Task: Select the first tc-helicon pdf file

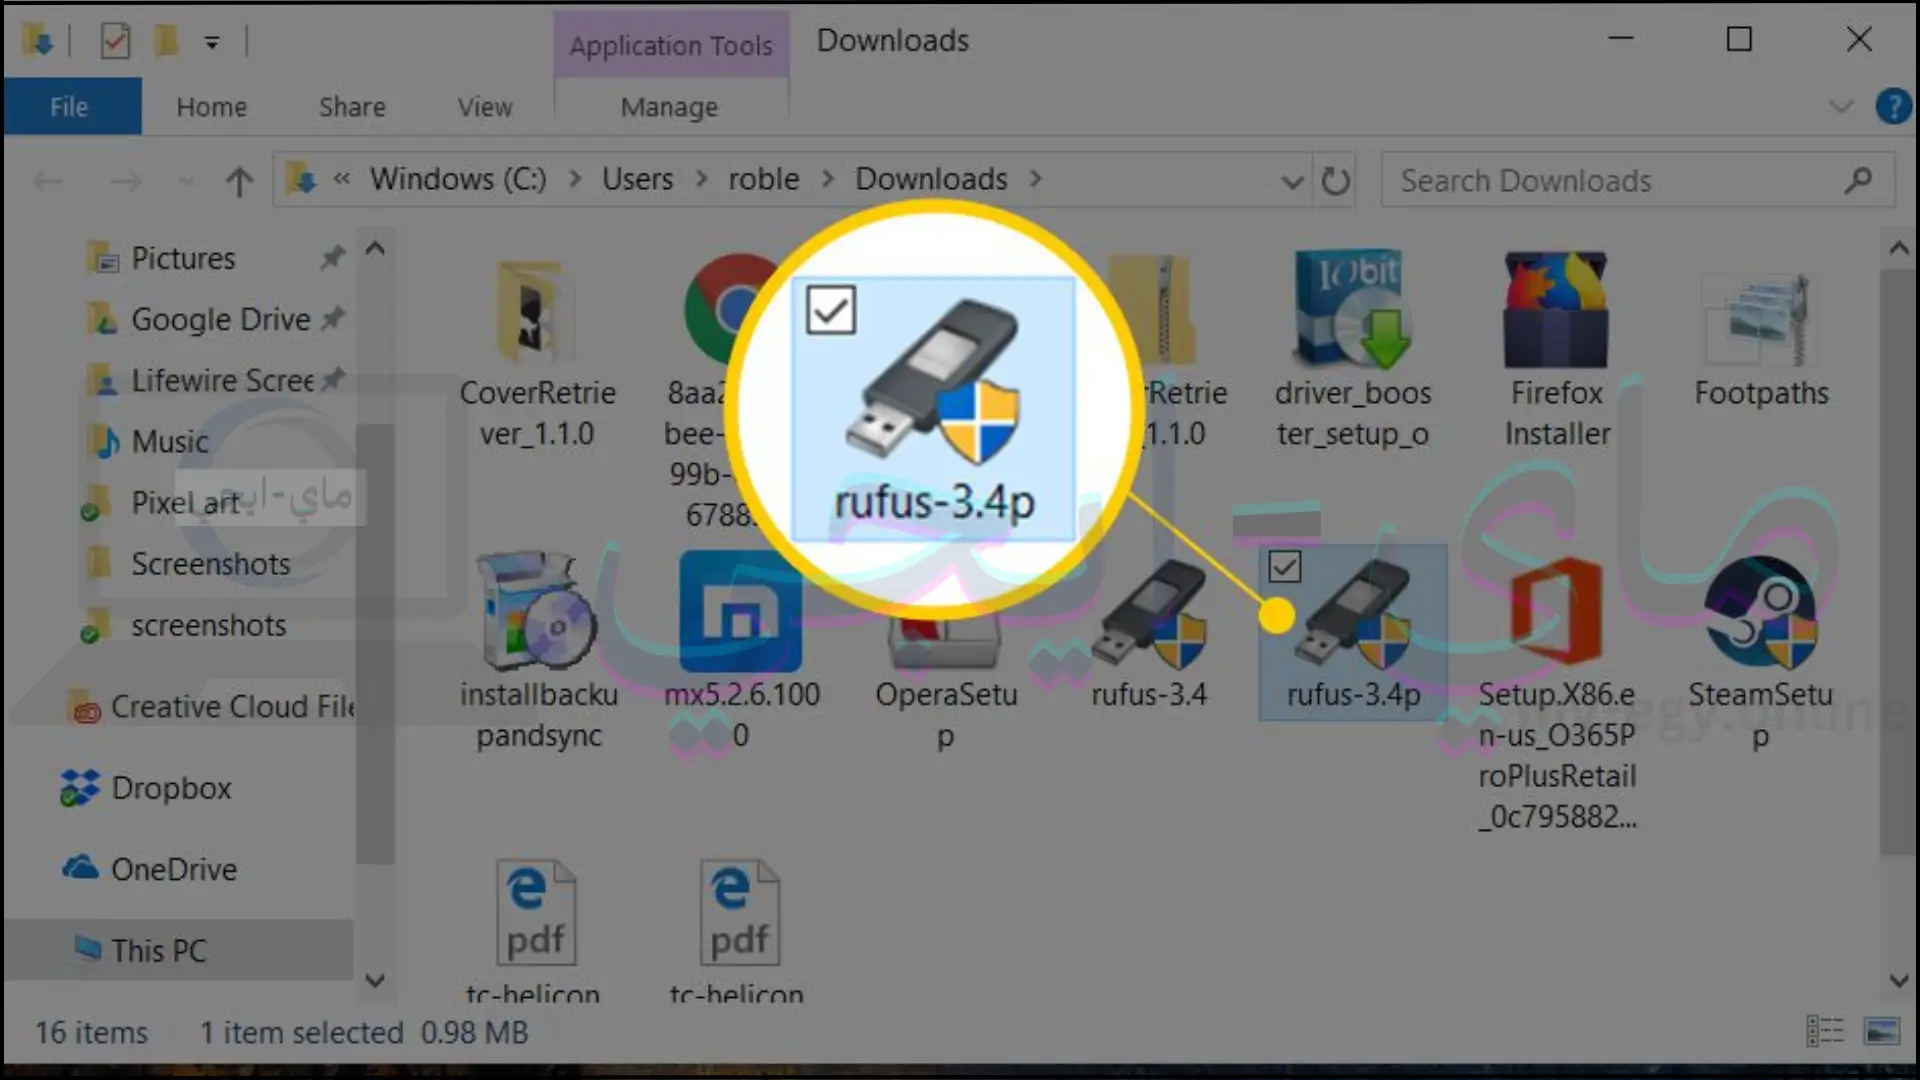Action: 536,912
